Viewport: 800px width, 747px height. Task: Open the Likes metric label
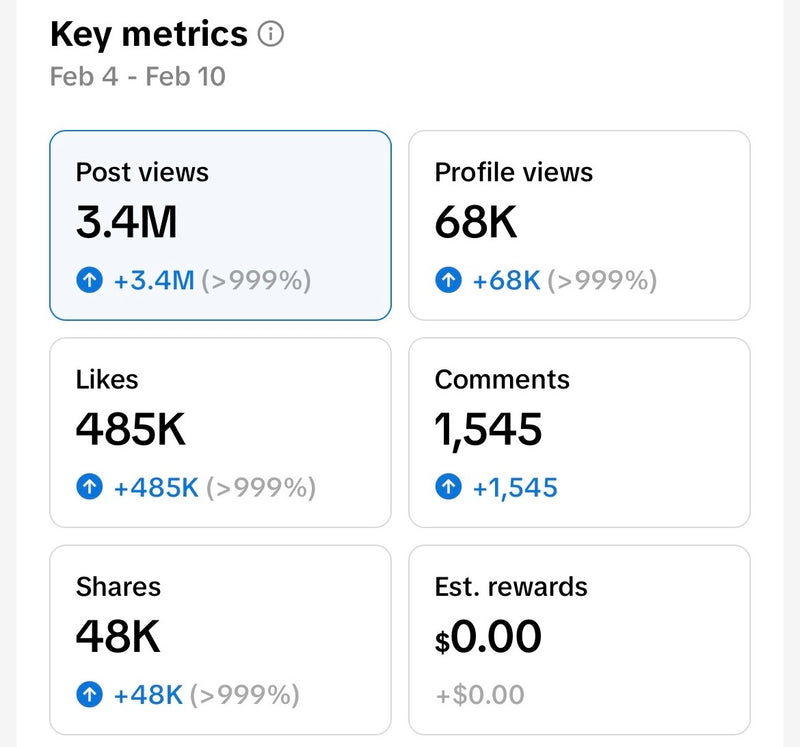(x=107, y=379)
